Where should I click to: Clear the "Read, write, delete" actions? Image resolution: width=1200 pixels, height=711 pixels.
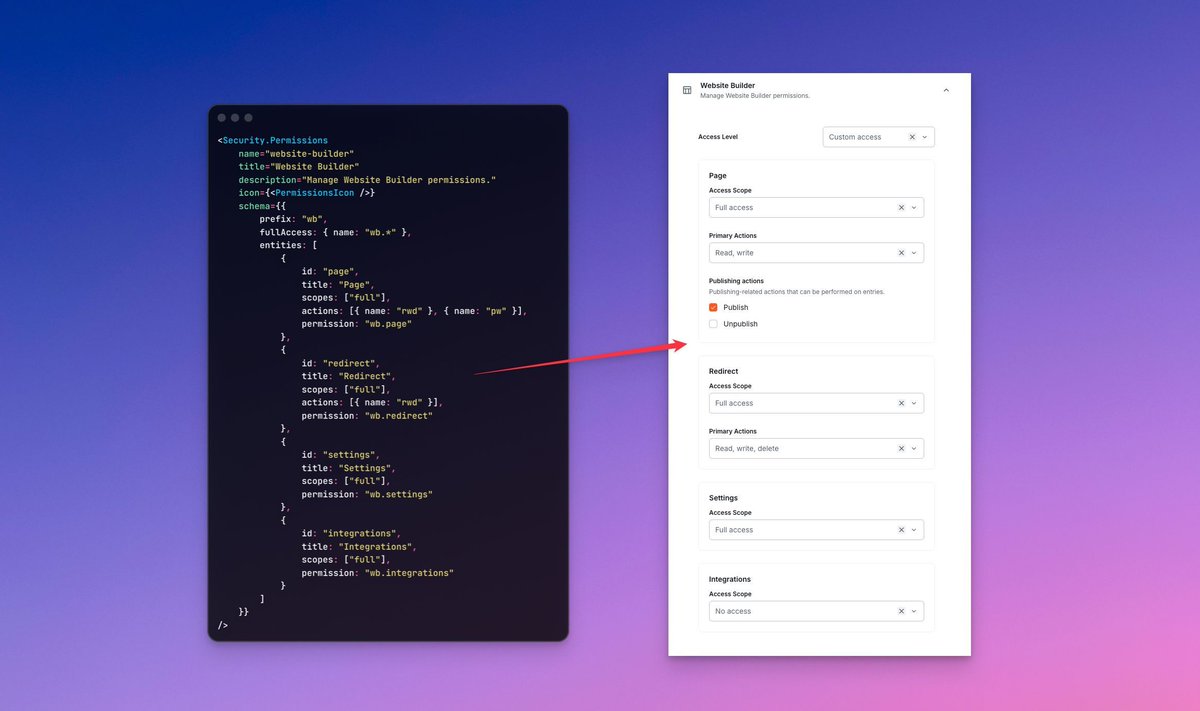click(900, 448)
